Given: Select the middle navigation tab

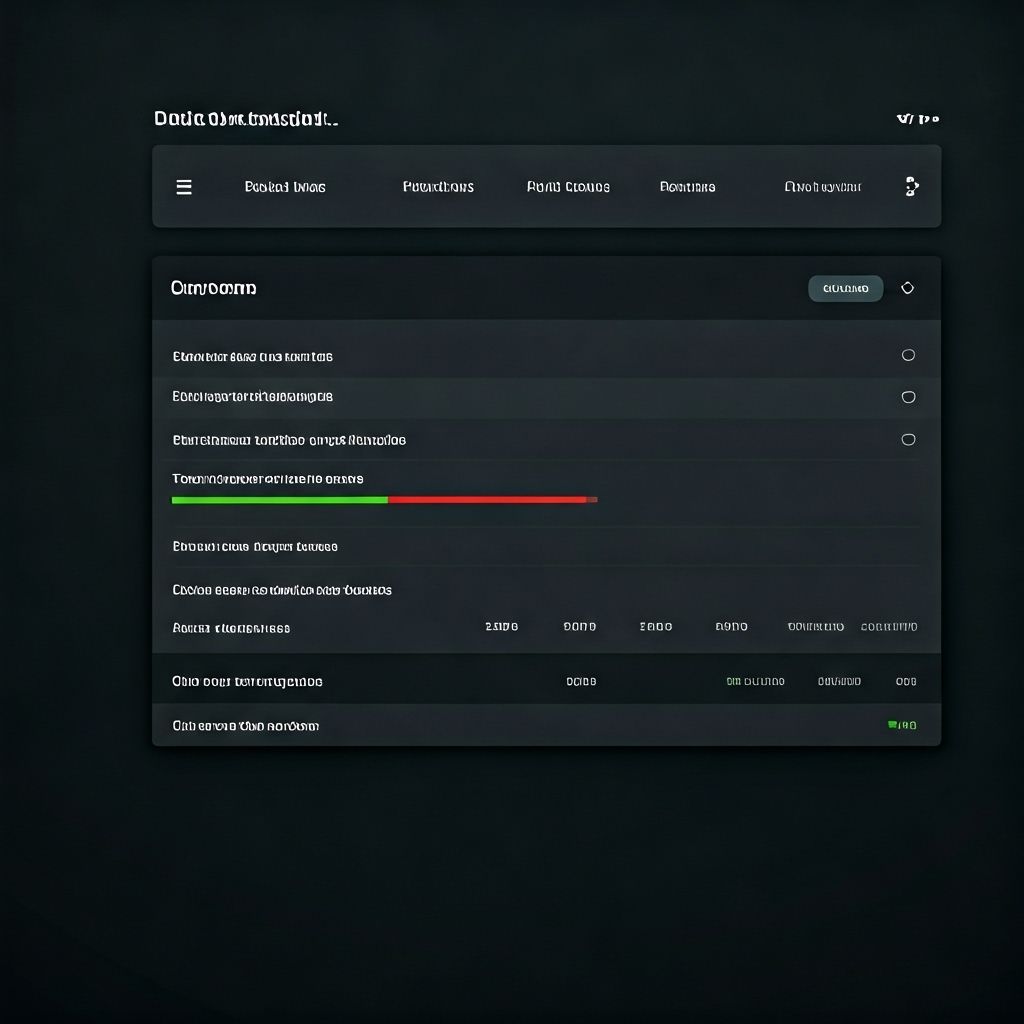Looking at the screenshot, I should click(568, 187).
